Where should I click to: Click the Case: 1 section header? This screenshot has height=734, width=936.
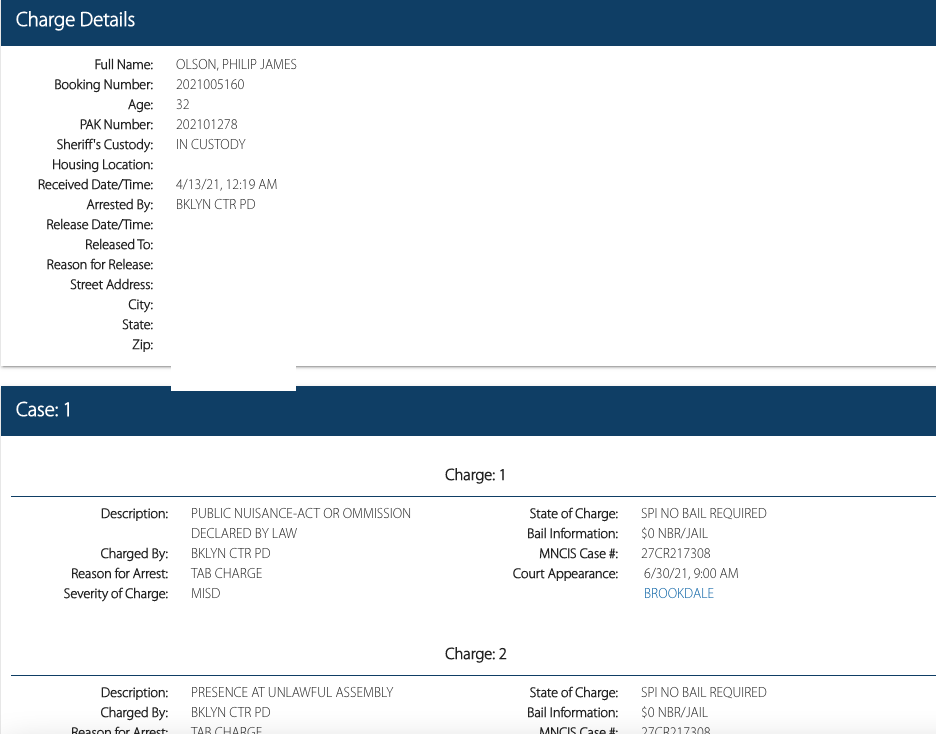[468, 410]
